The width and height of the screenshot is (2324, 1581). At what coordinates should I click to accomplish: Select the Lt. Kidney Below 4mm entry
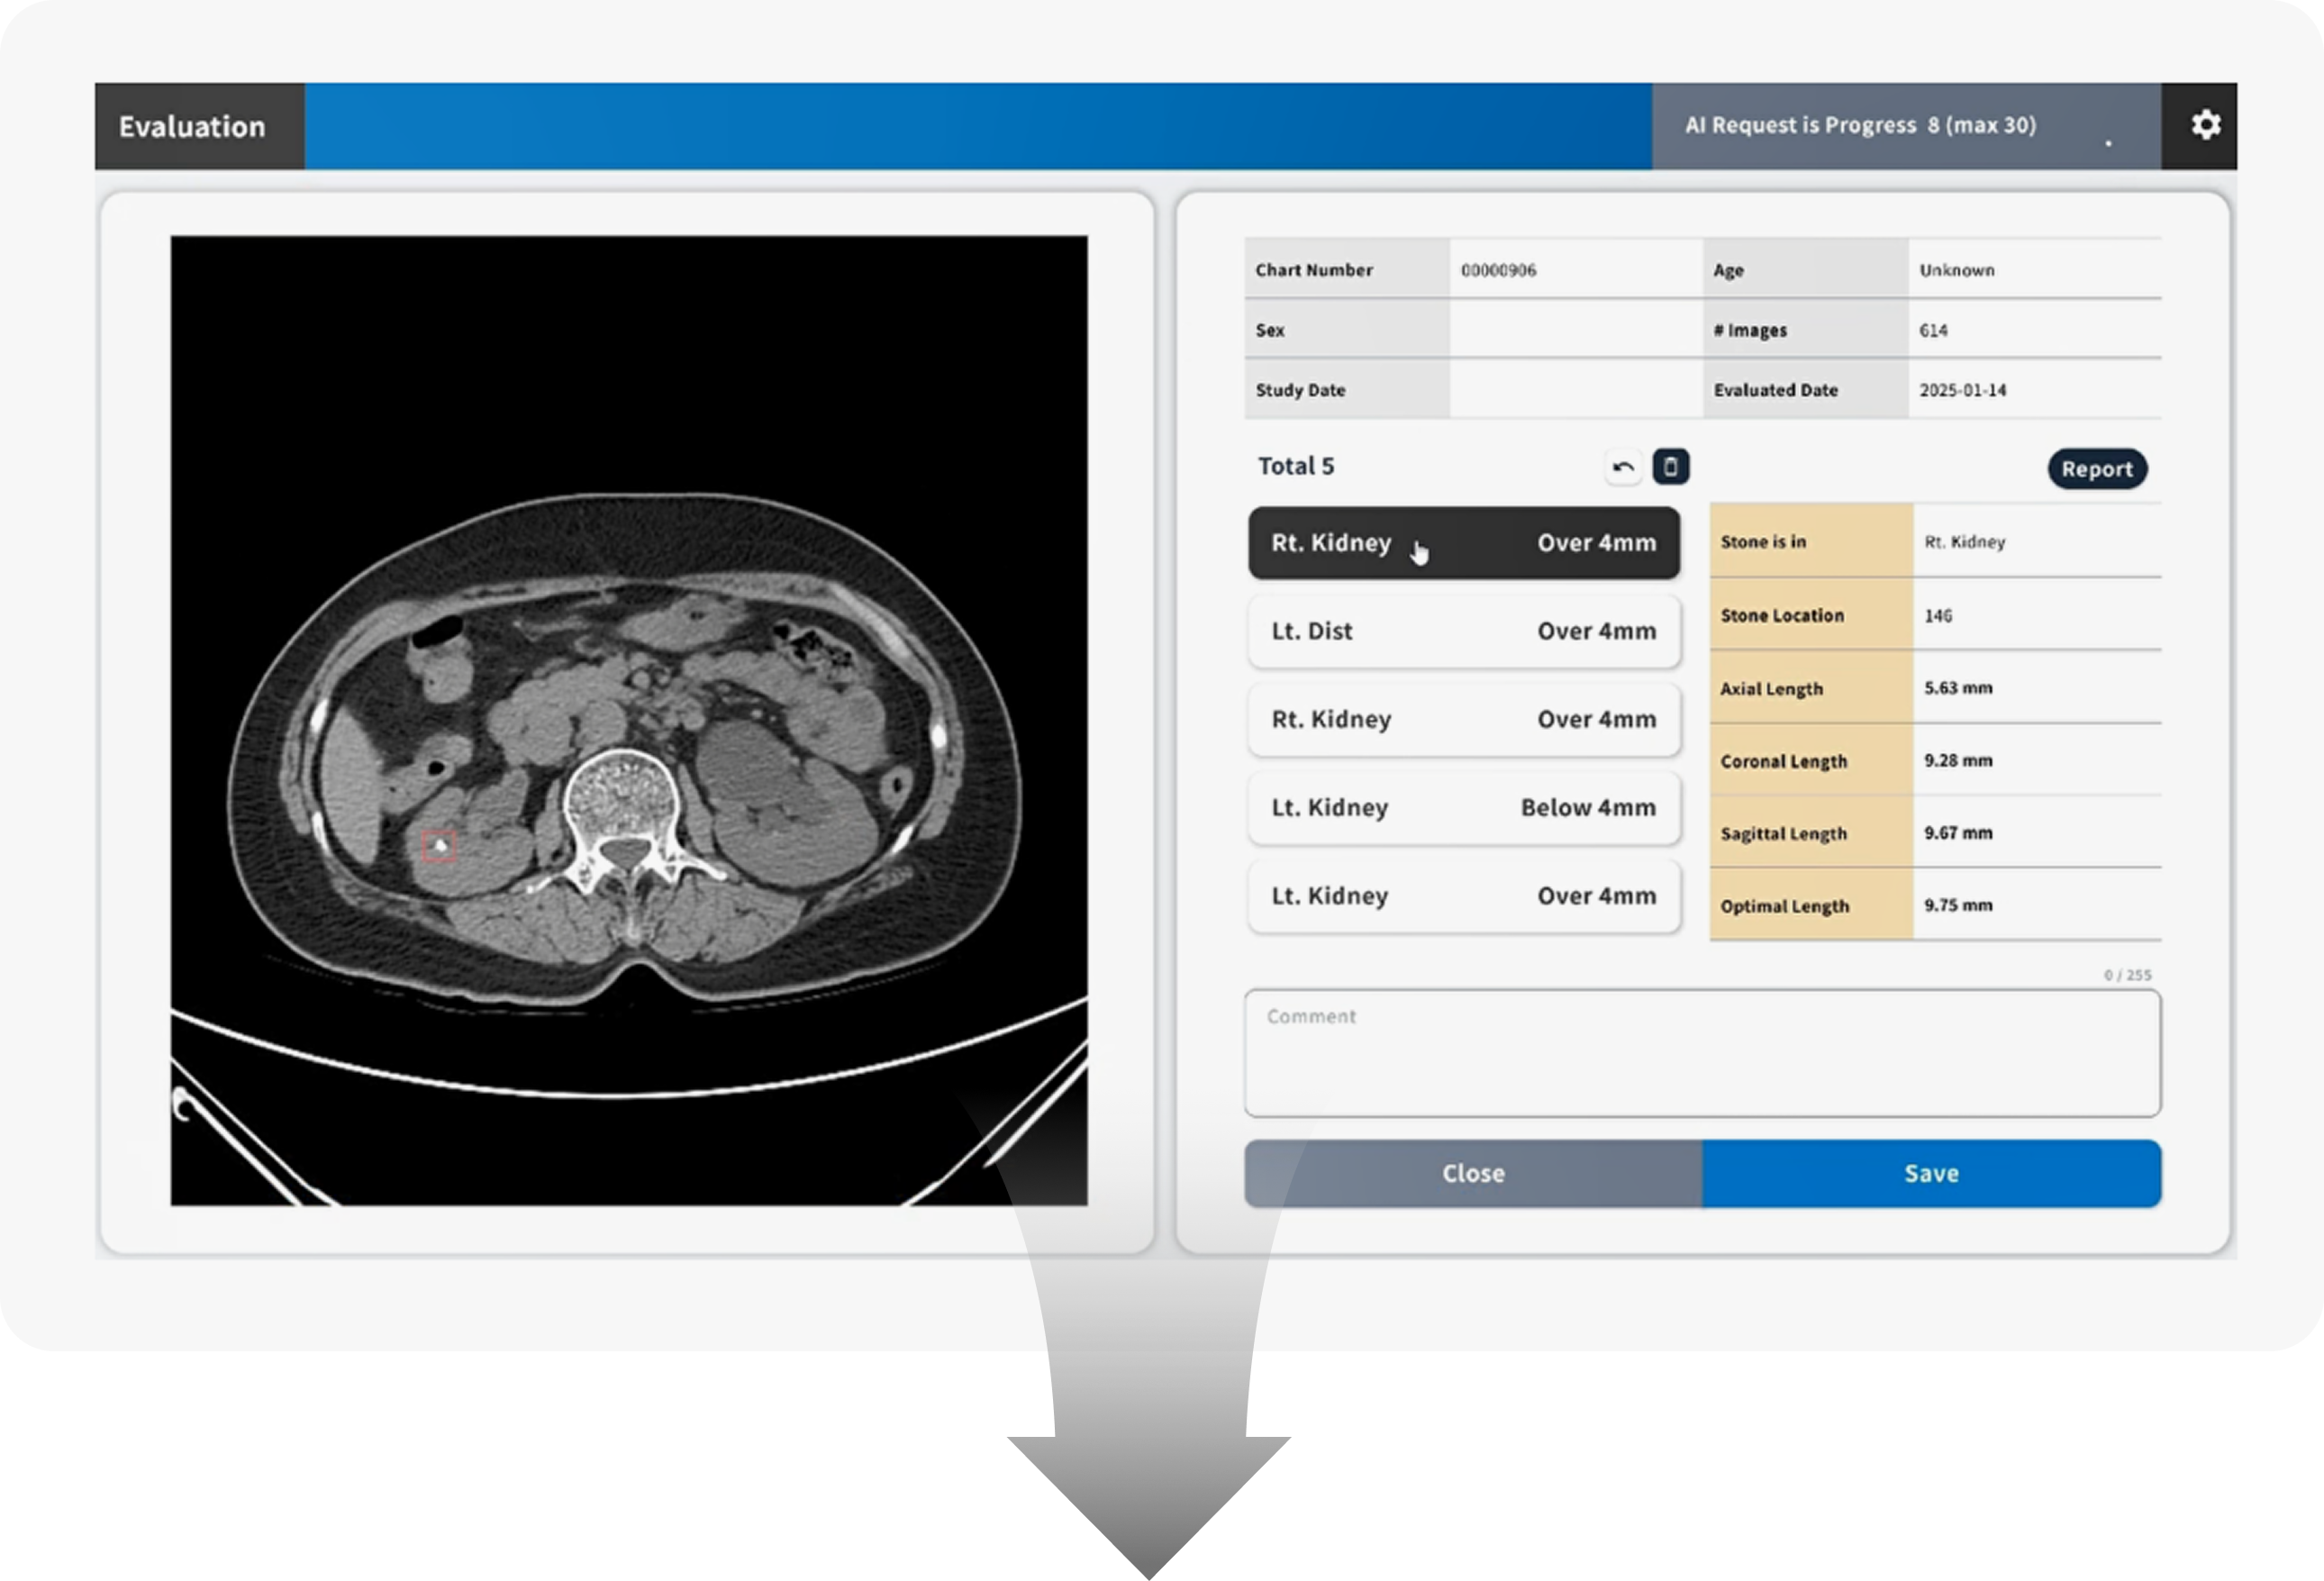coord(1463,807)
